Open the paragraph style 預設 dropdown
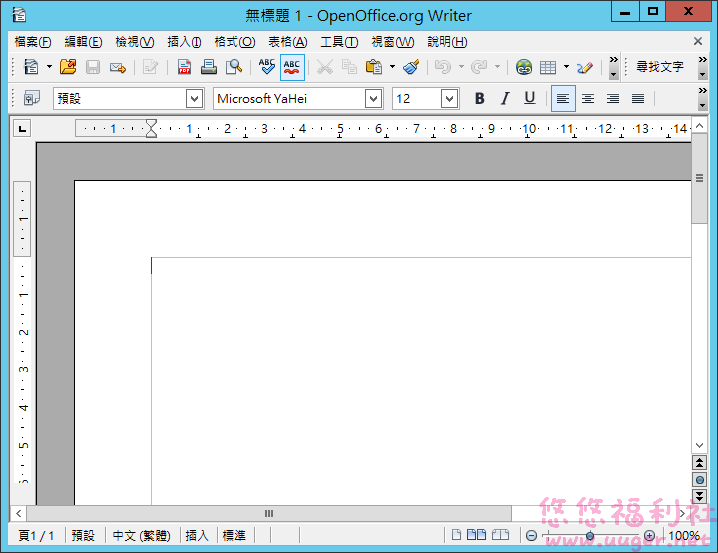The width and height of the screenshot is (718, 553). click(x=194, y=98)
